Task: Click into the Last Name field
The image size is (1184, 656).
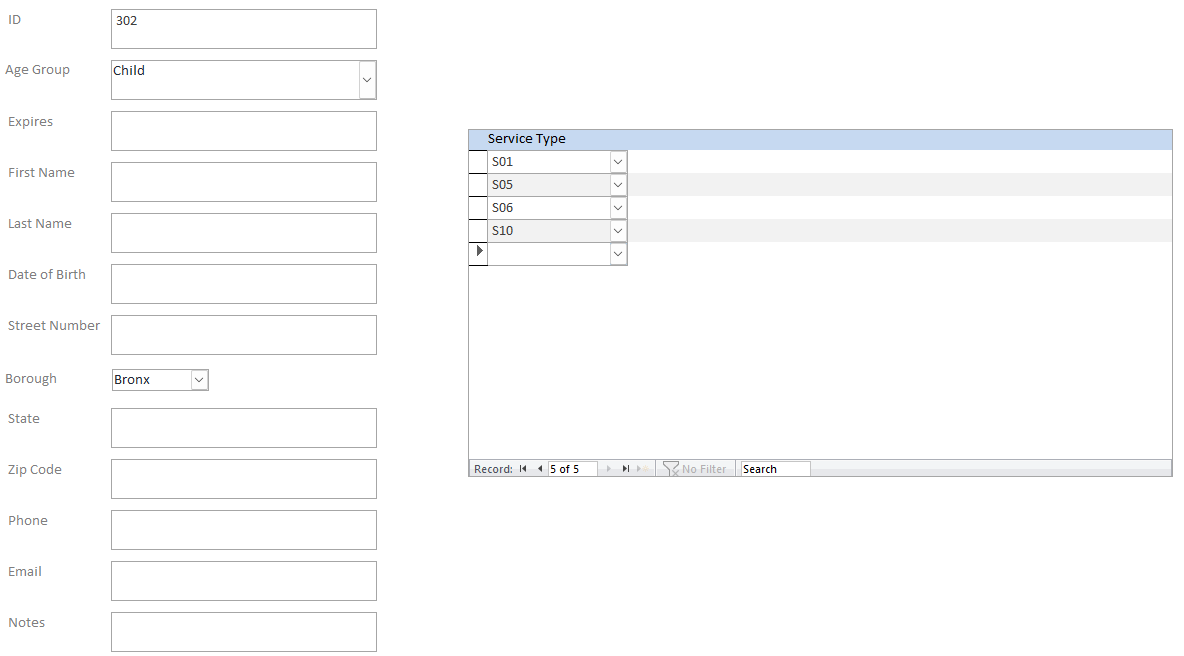Action: click(x=244, y=233)
